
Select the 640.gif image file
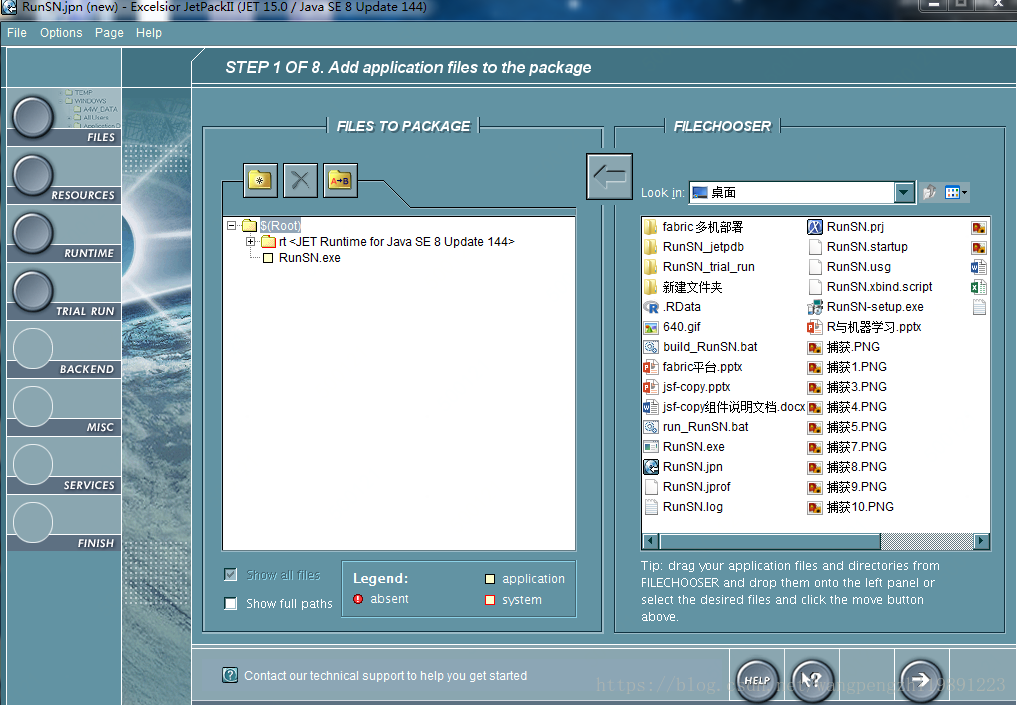coord(673,327)
